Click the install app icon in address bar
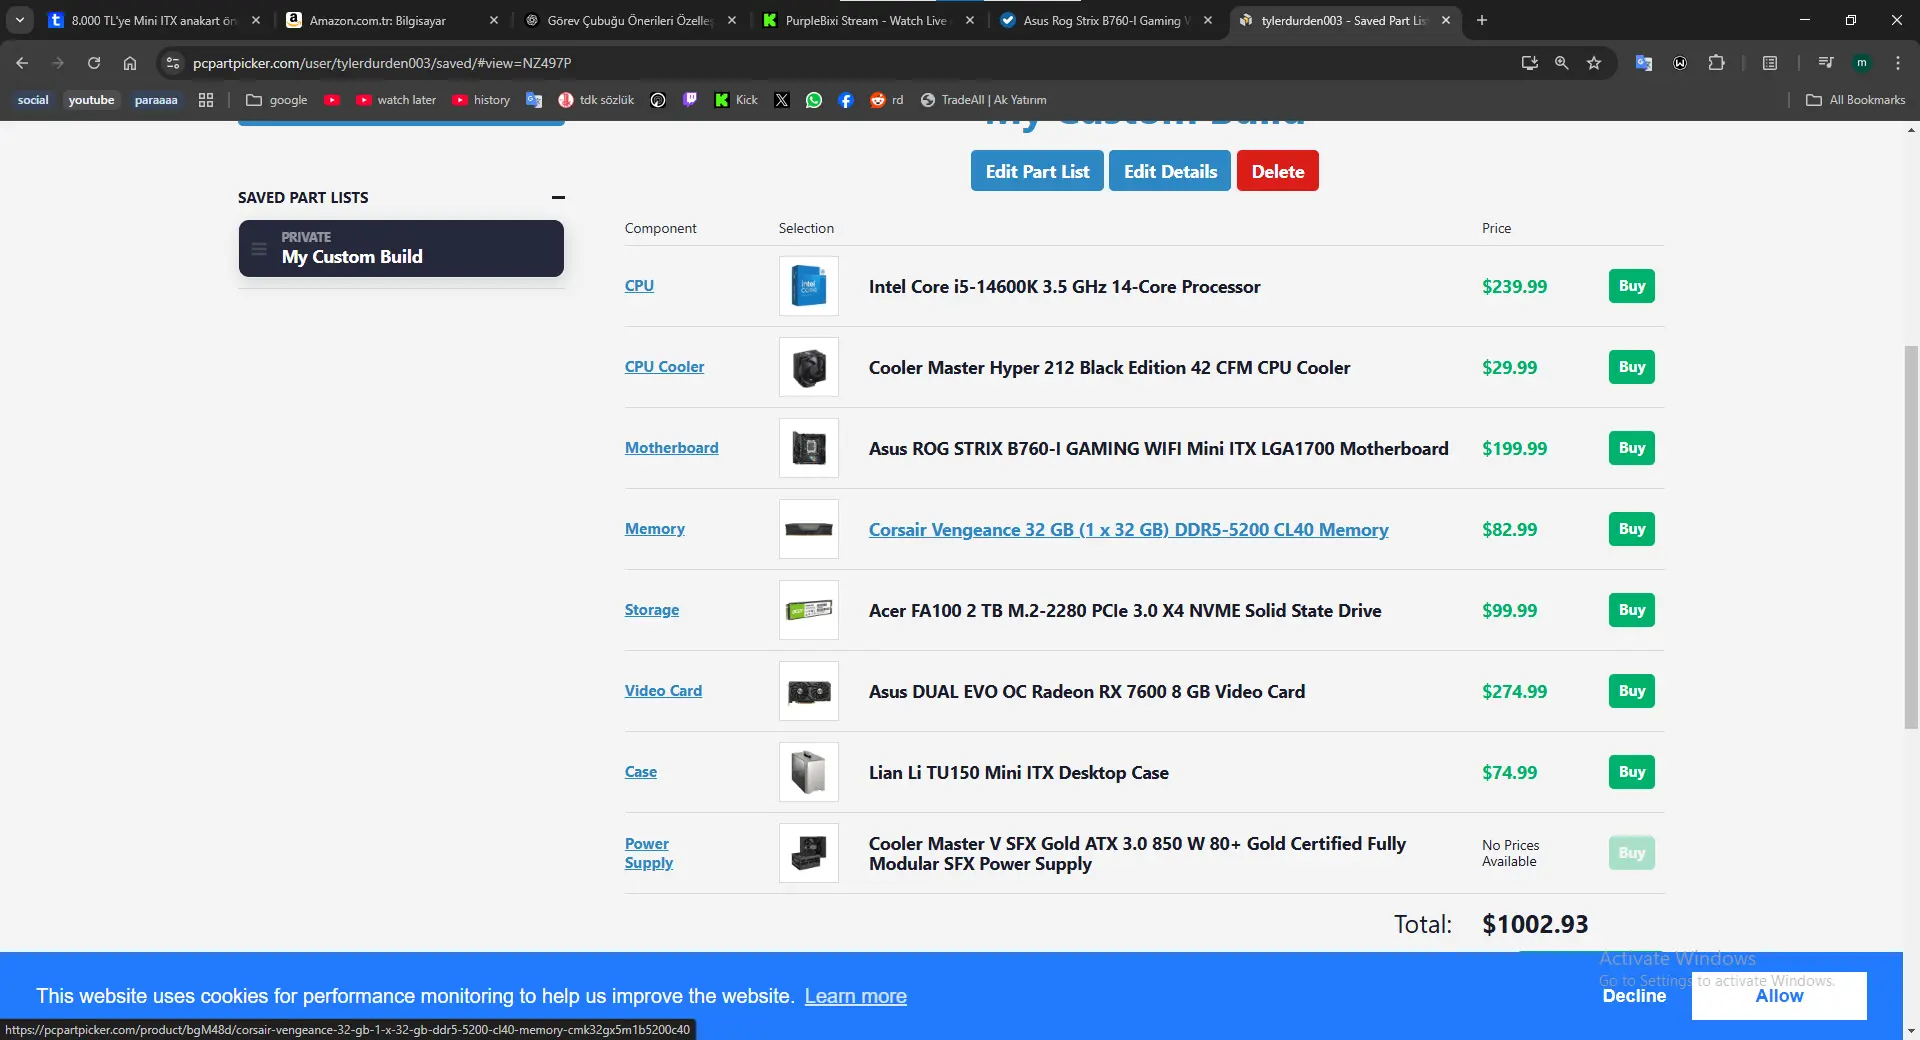The image size is (1920, 1040). tap(1530, 63)
